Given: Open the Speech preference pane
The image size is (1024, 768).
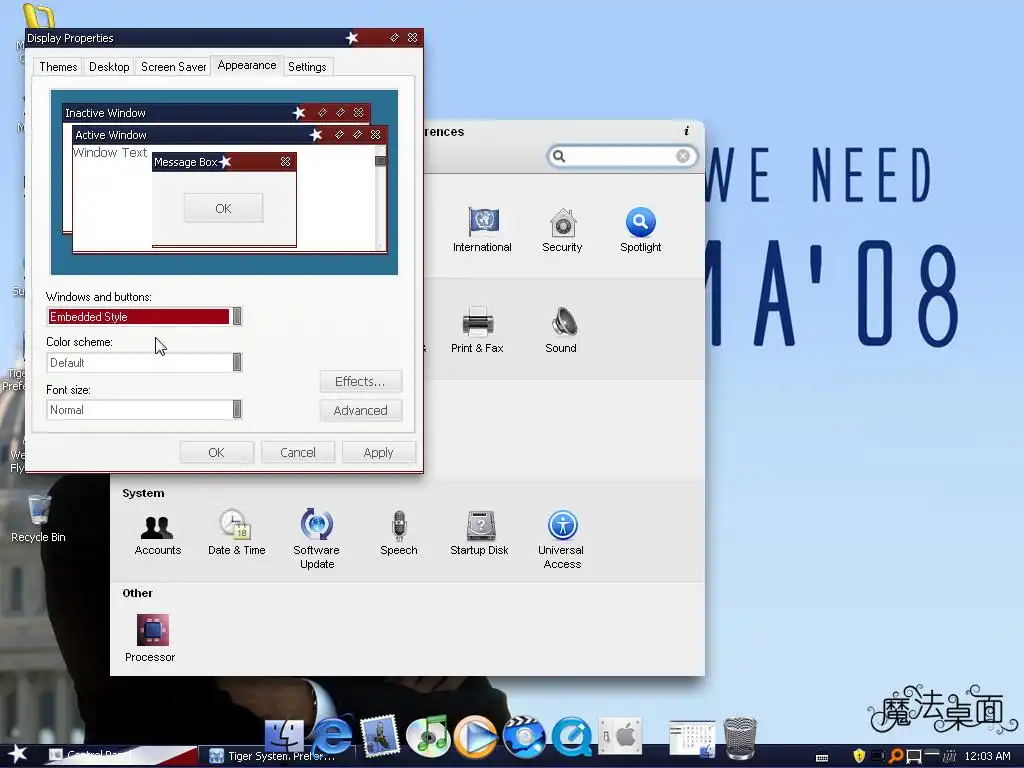Looking at the screenshot, I should [398, 532].
